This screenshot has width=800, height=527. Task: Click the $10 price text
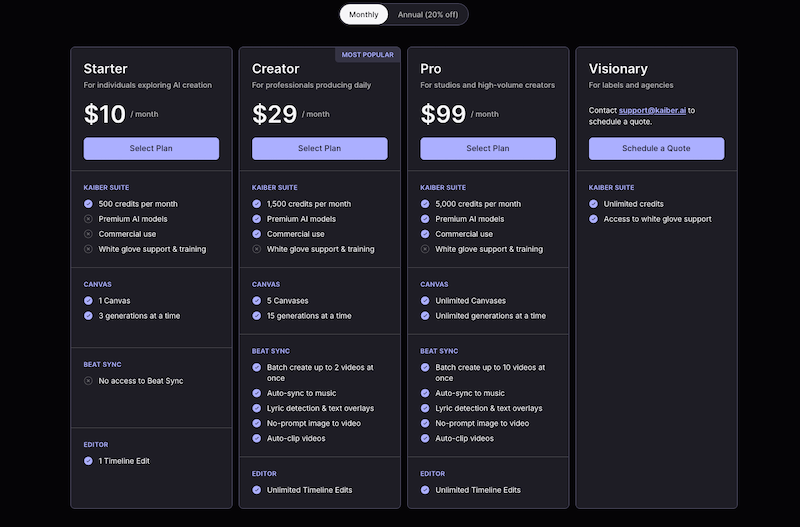[x=105, y=114]
